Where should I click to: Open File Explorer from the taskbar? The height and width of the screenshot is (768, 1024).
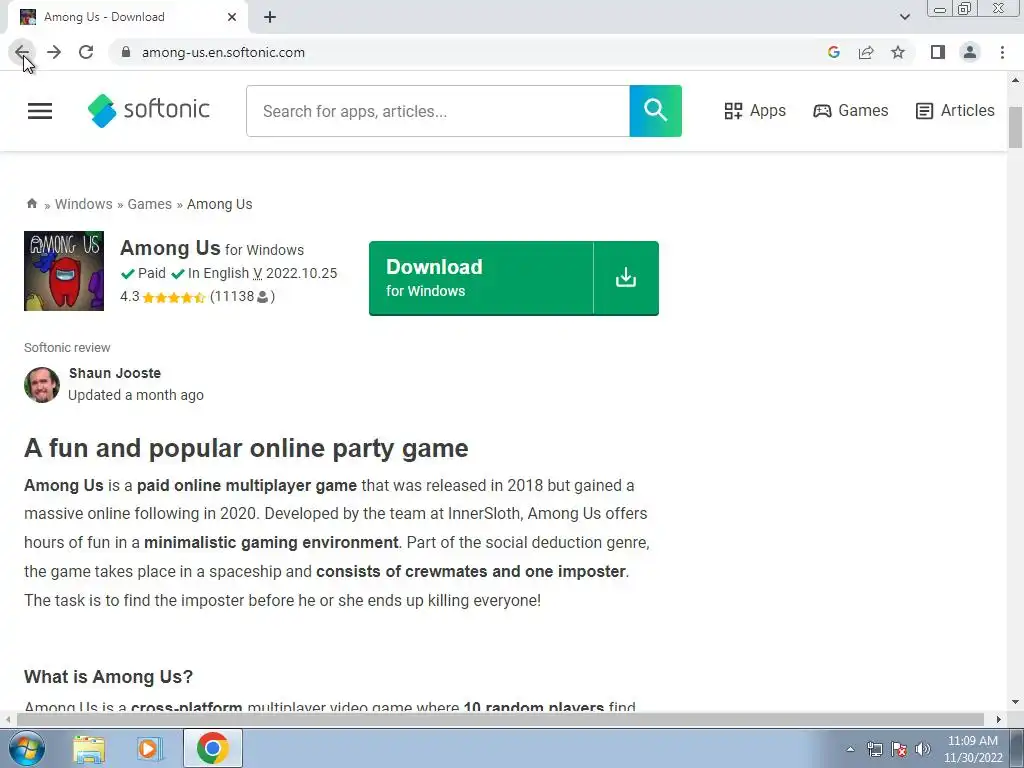[89, 749]
